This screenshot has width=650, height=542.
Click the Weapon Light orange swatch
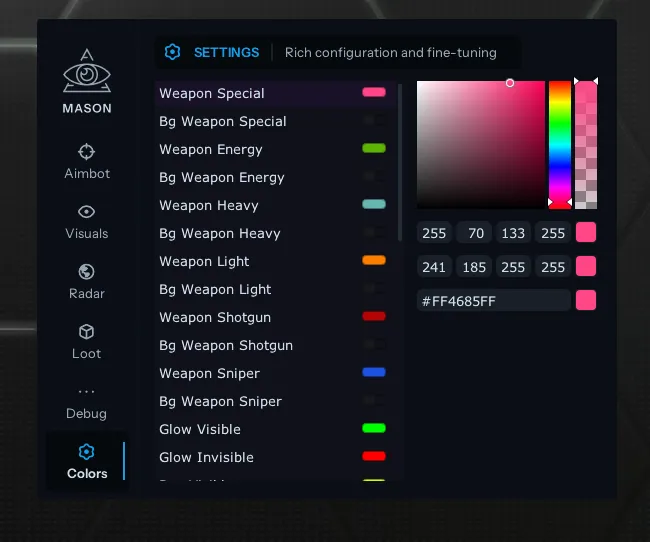tap(374, 260)
